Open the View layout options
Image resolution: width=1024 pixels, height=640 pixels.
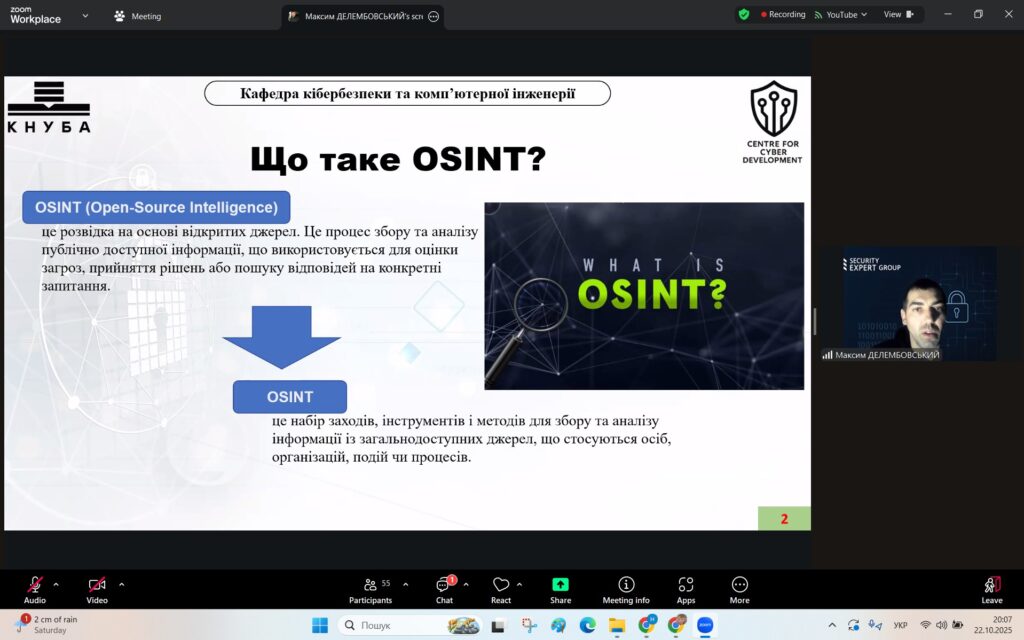898,15
